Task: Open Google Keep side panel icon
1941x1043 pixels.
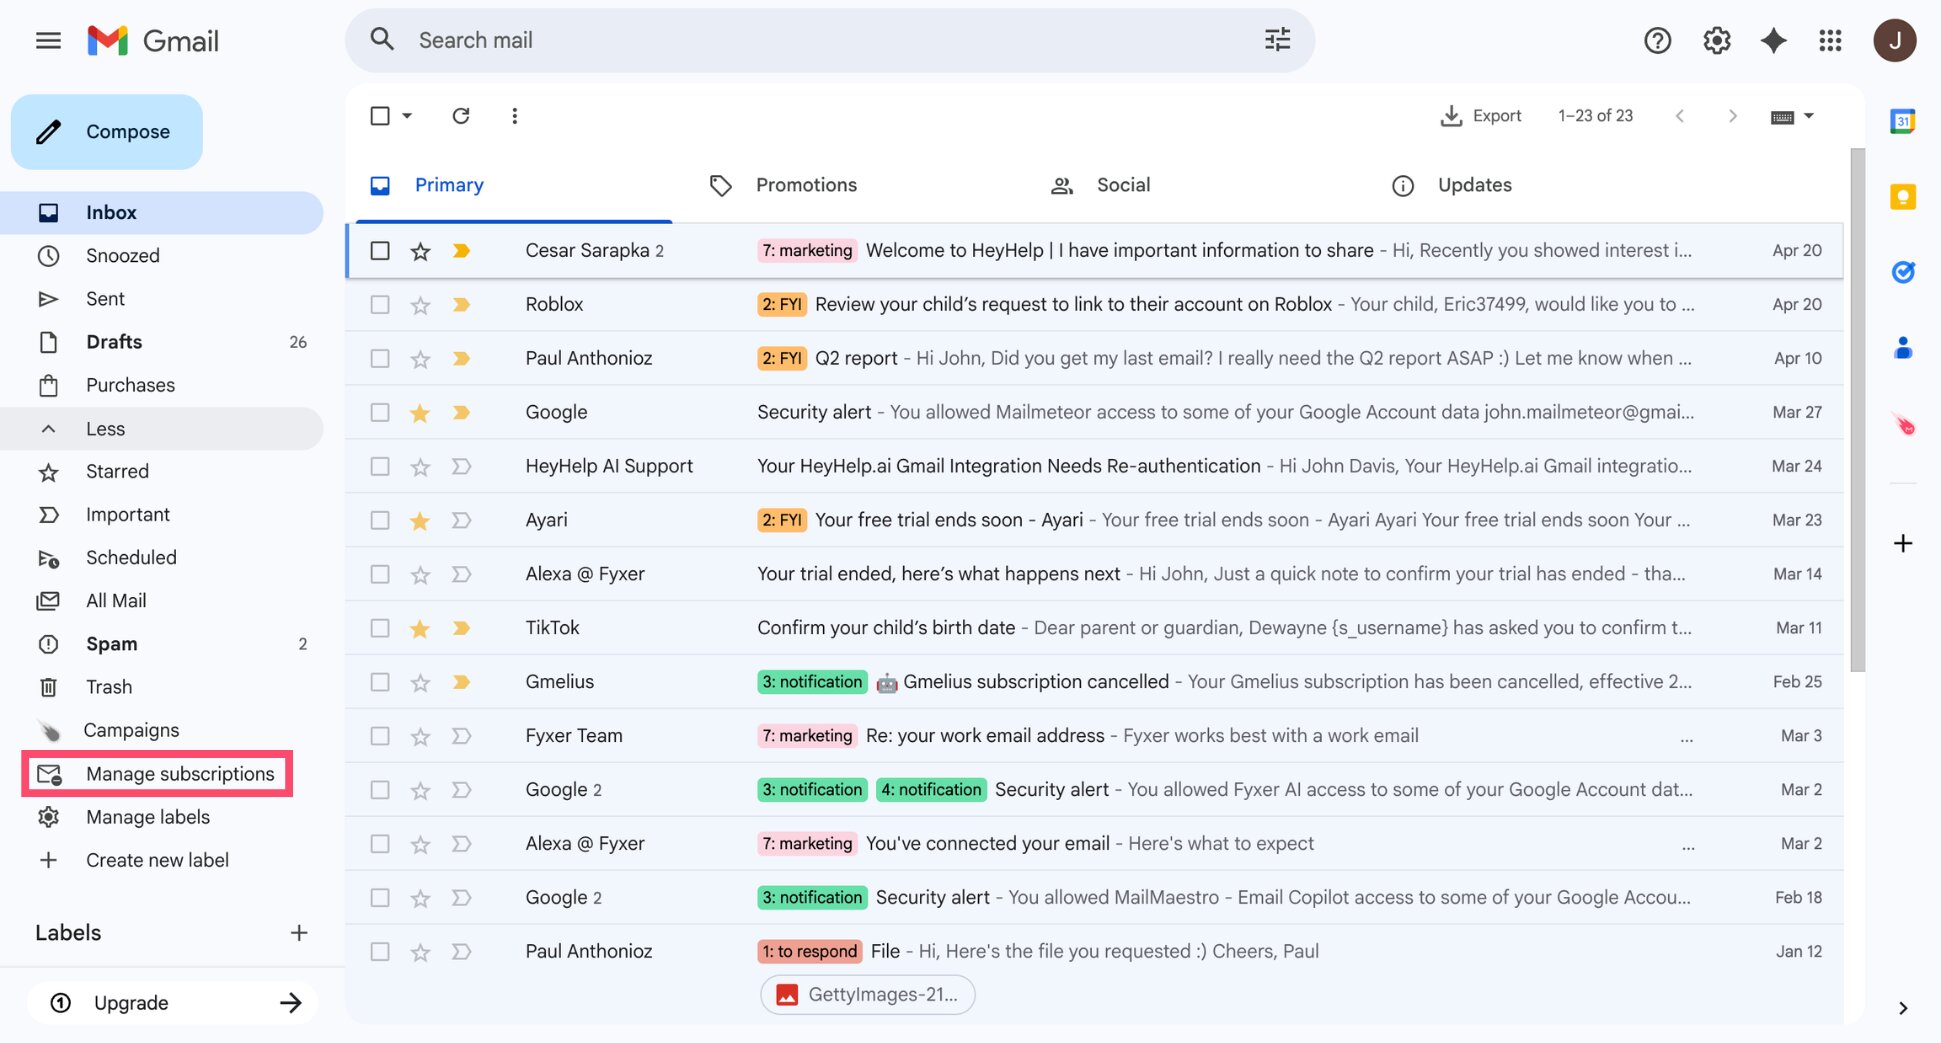Action: point(1902,197)
